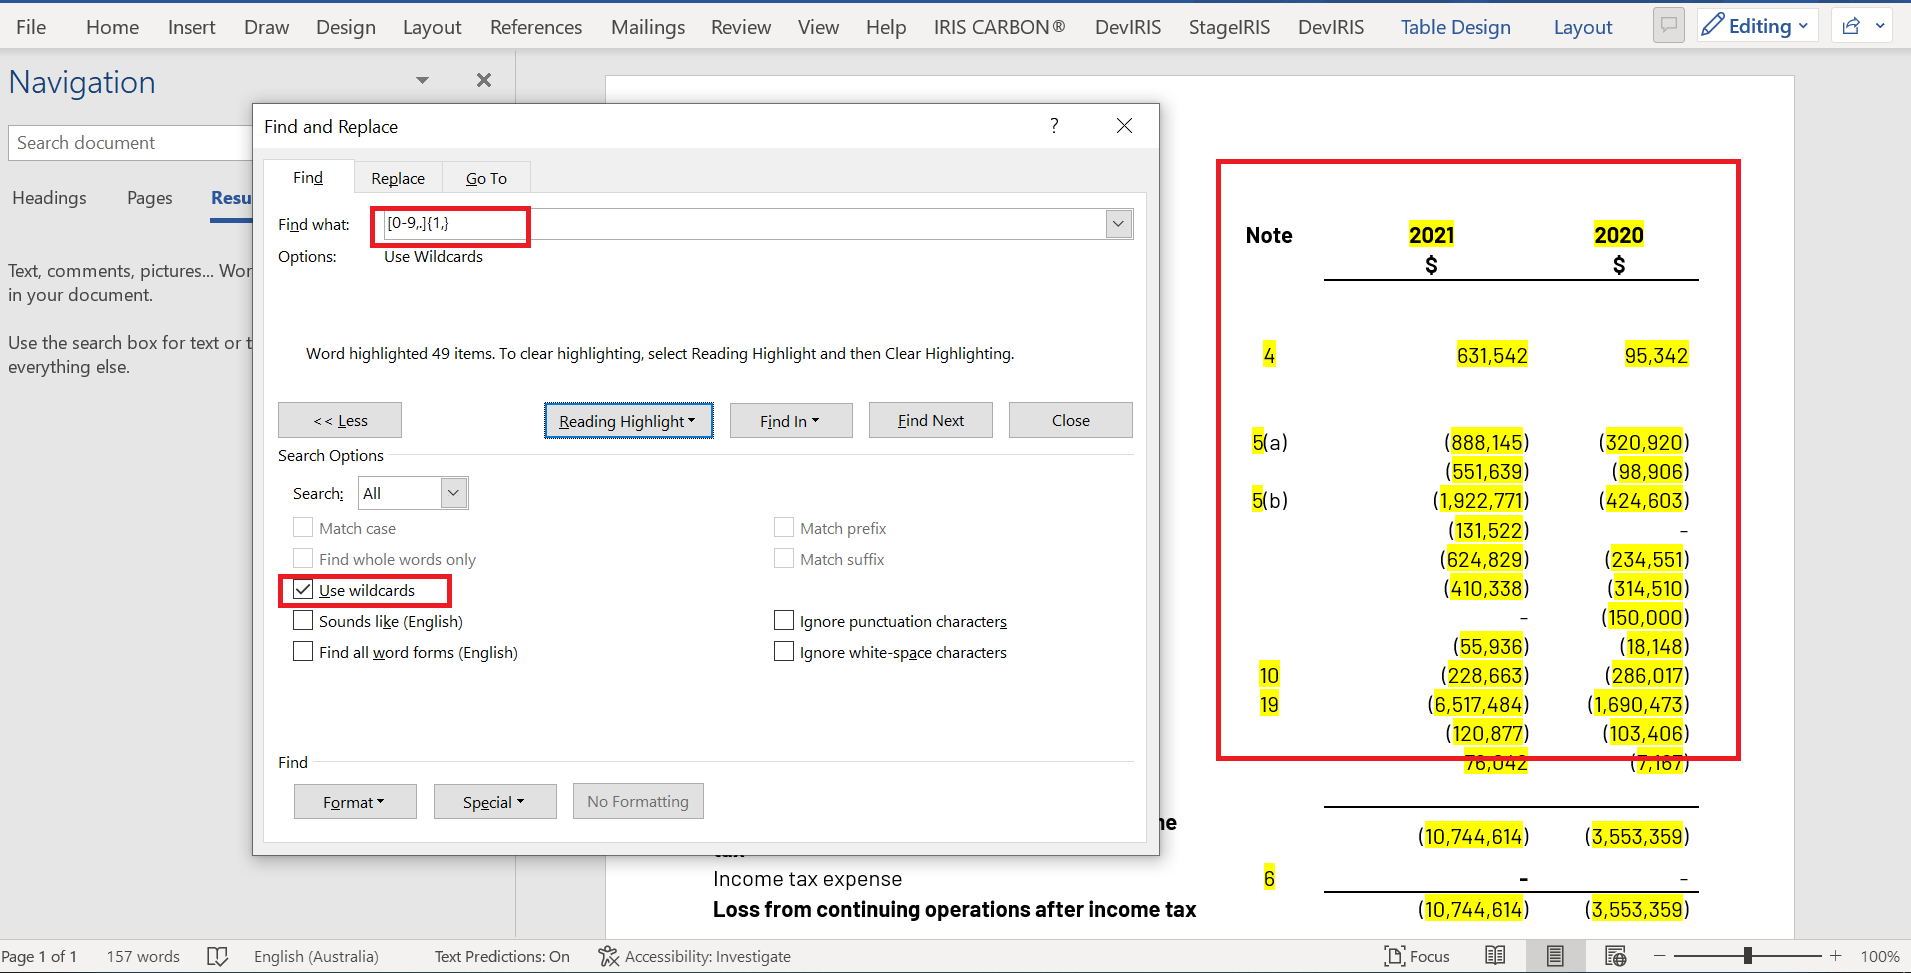Enter Focus mode from status bar
This screenshot has height=973, width=1911.
tap(1417, 955)
